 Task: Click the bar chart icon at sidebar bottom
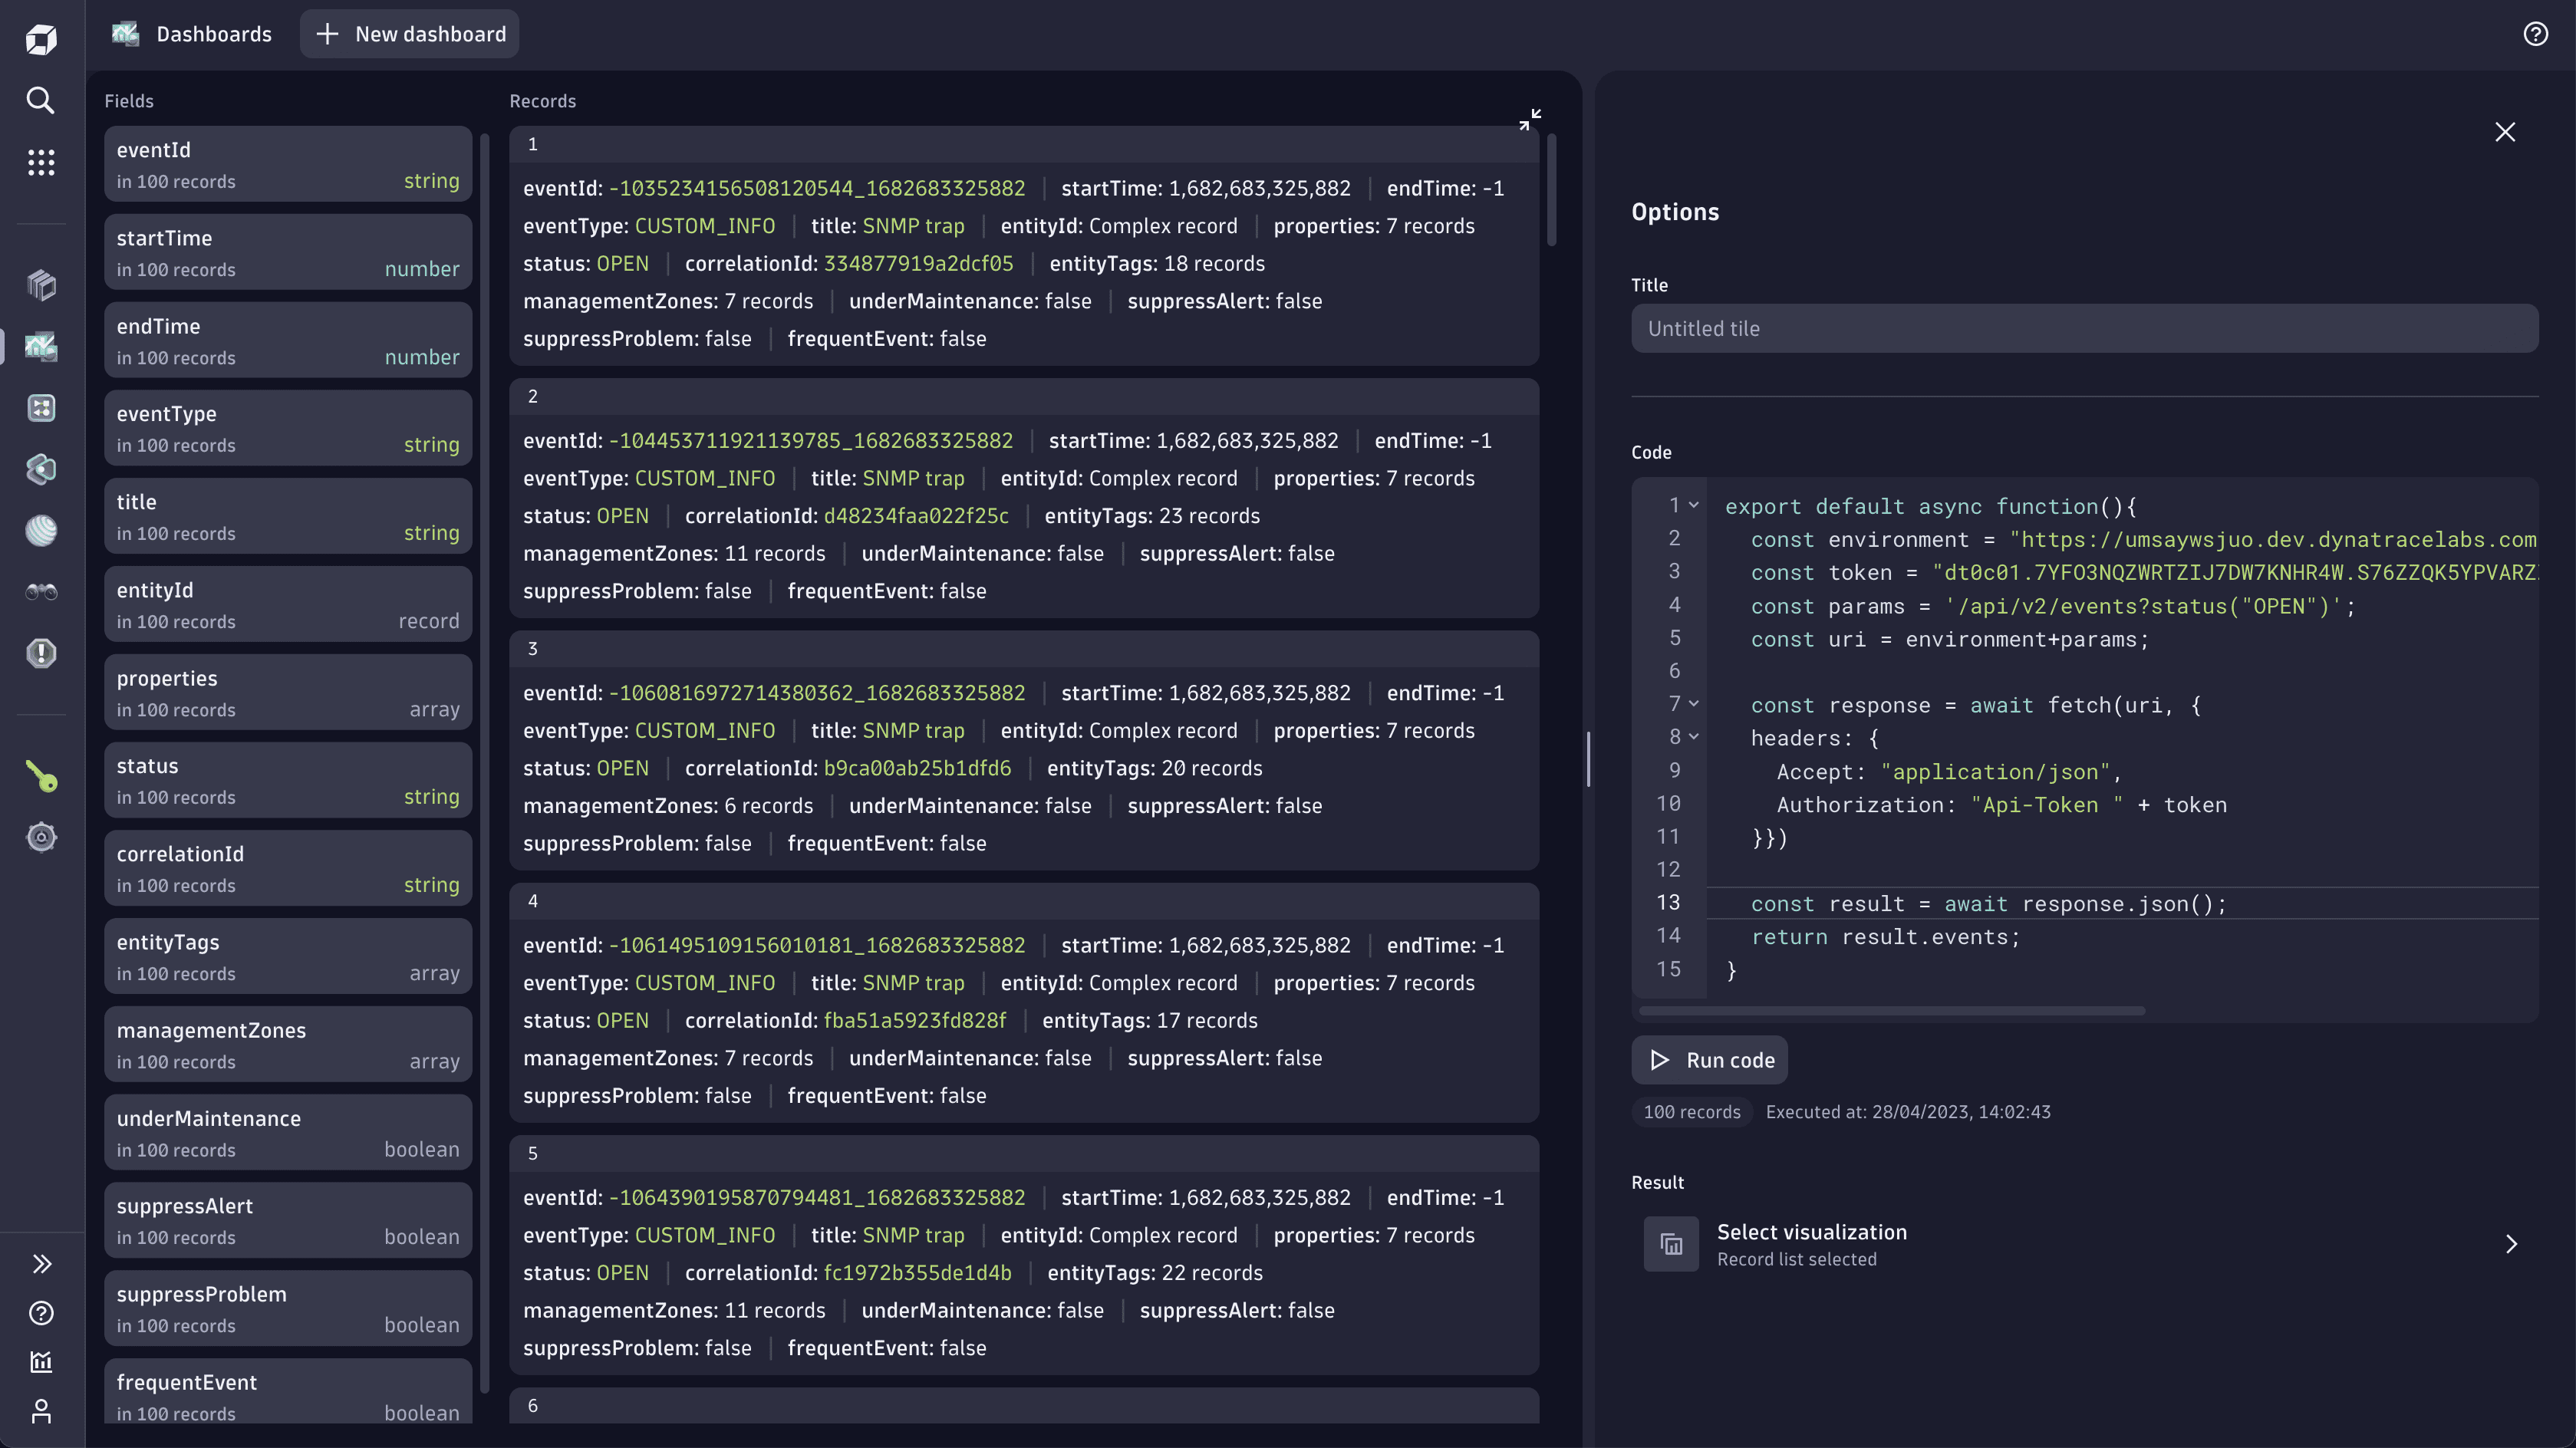tap(41, 1362)
